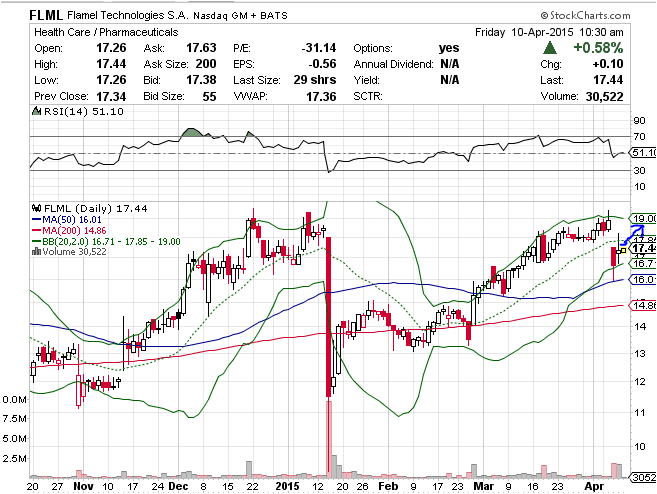Click the 30 oversold level on RSI axis
This screenshot has width=657, height=494.
[x=639, y=170]
